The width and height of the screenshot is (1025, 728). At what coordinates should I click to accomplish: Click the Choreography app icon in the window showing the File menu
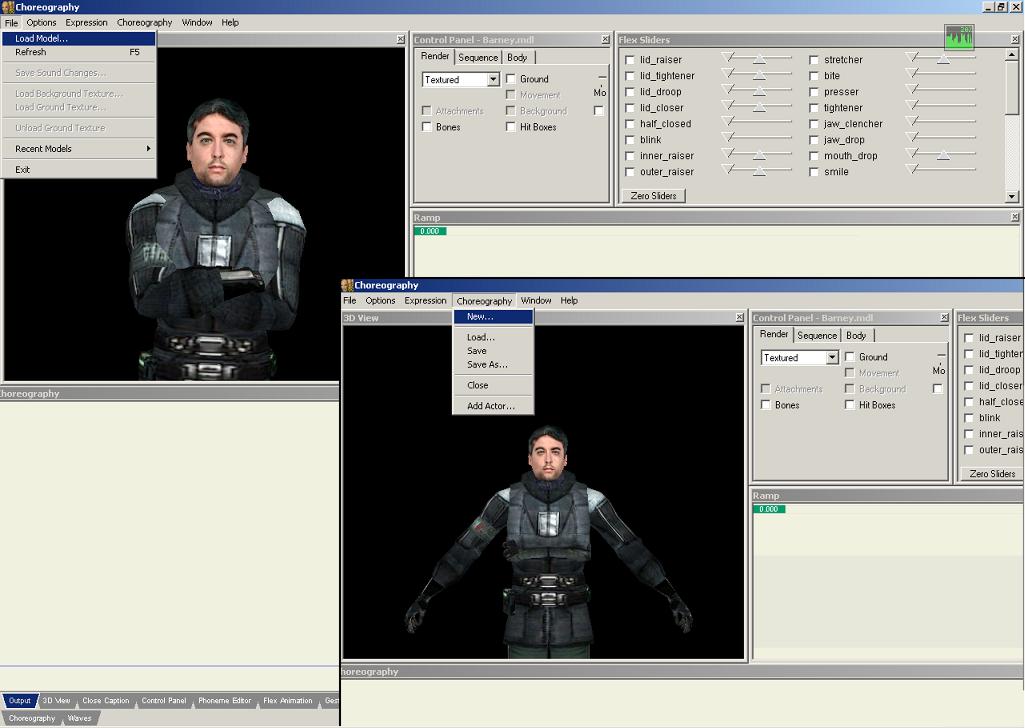[7, 7]
